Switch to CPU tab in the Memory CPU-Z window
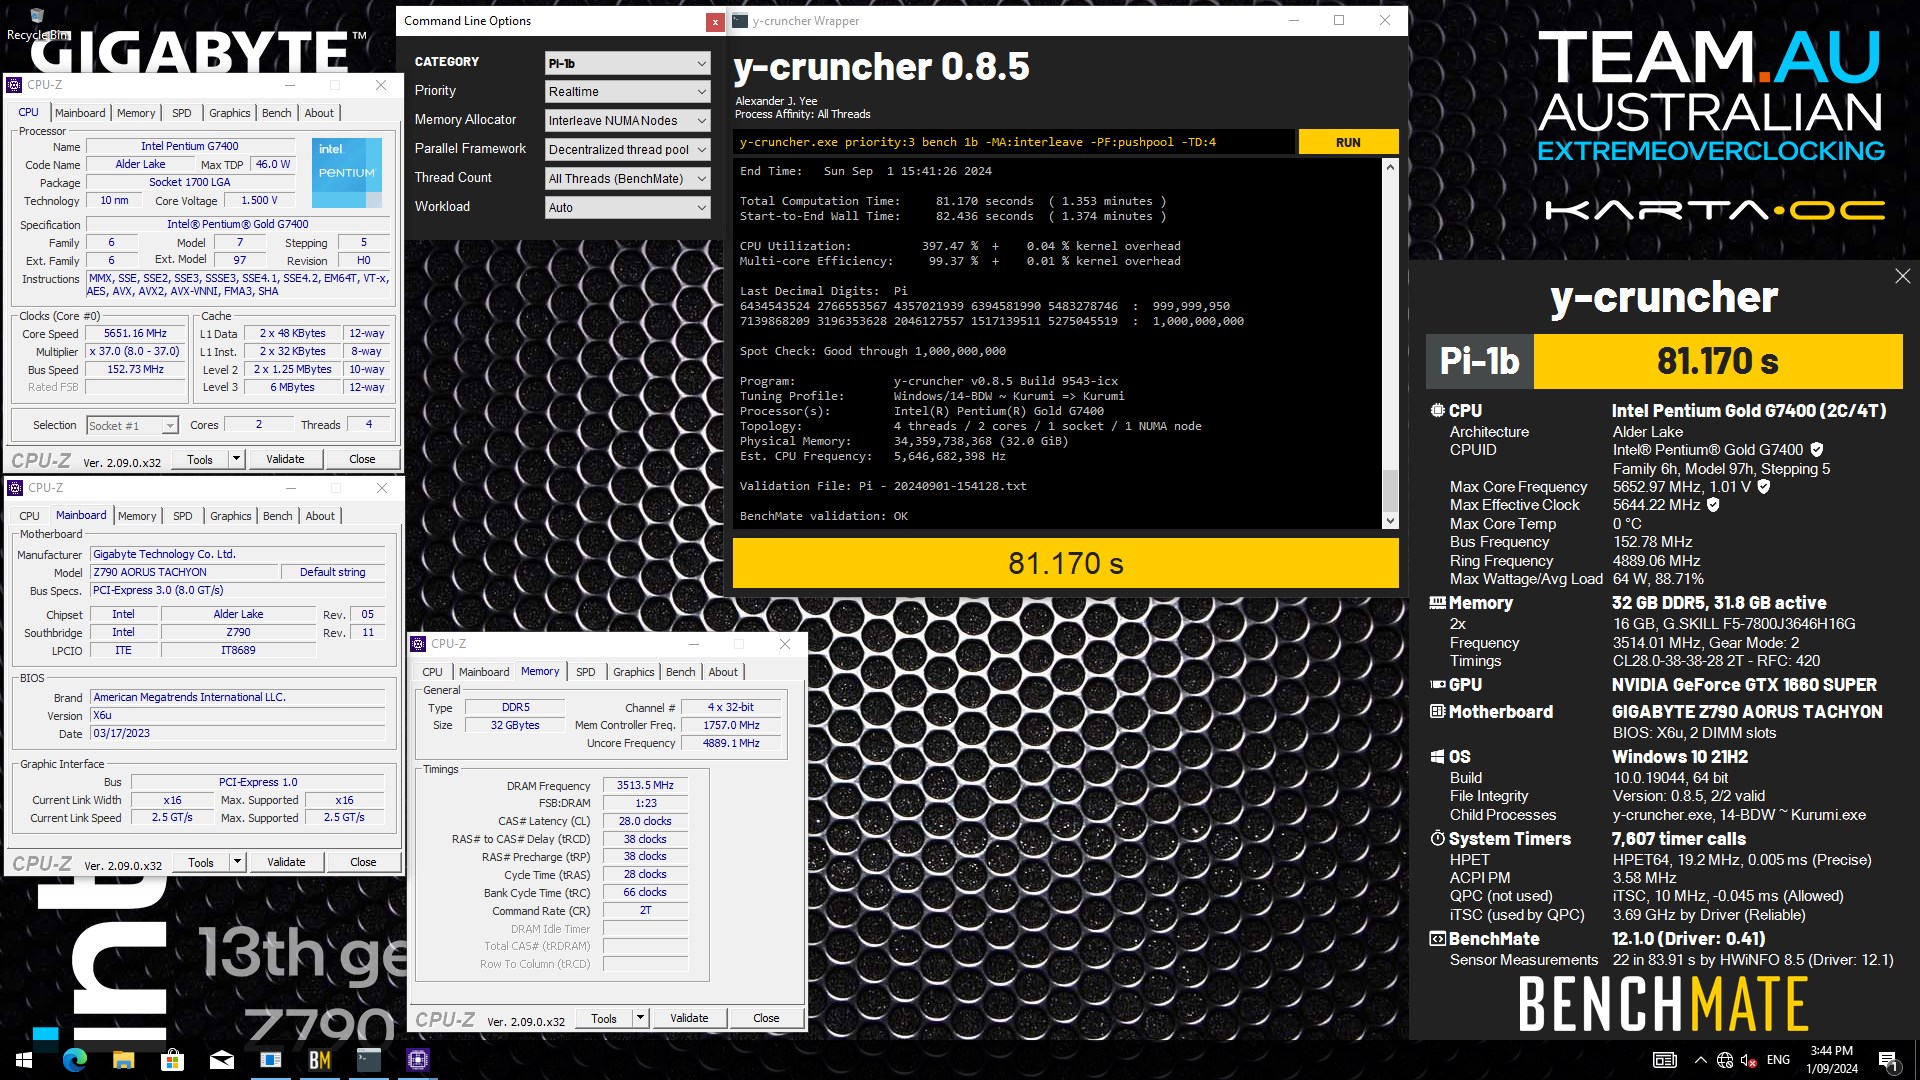Image resolution: width=1920 pixels, height=1080 pixels. coord(432,672)
